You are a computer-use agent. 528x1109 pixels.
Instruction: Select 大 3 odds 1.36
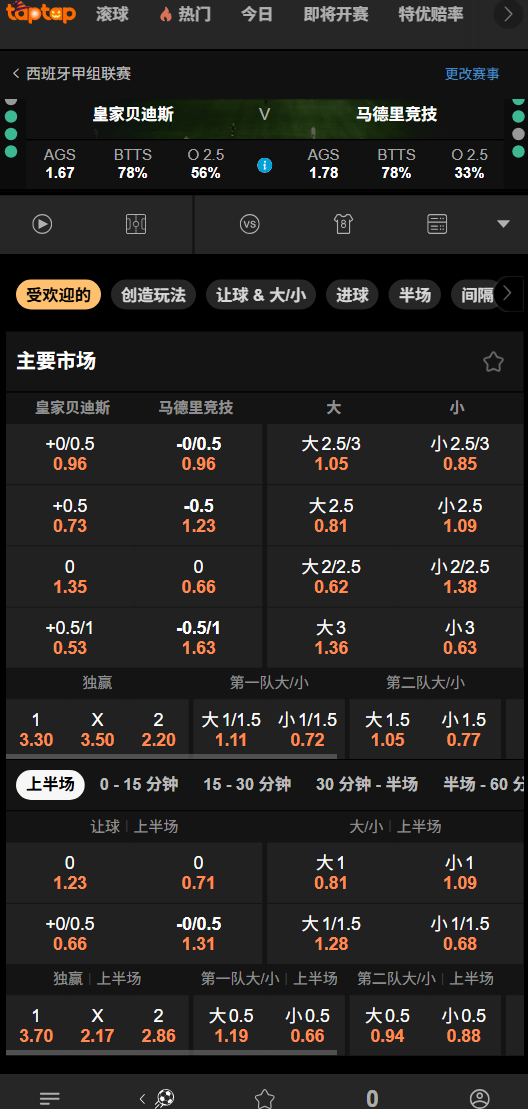pos(332,637)
